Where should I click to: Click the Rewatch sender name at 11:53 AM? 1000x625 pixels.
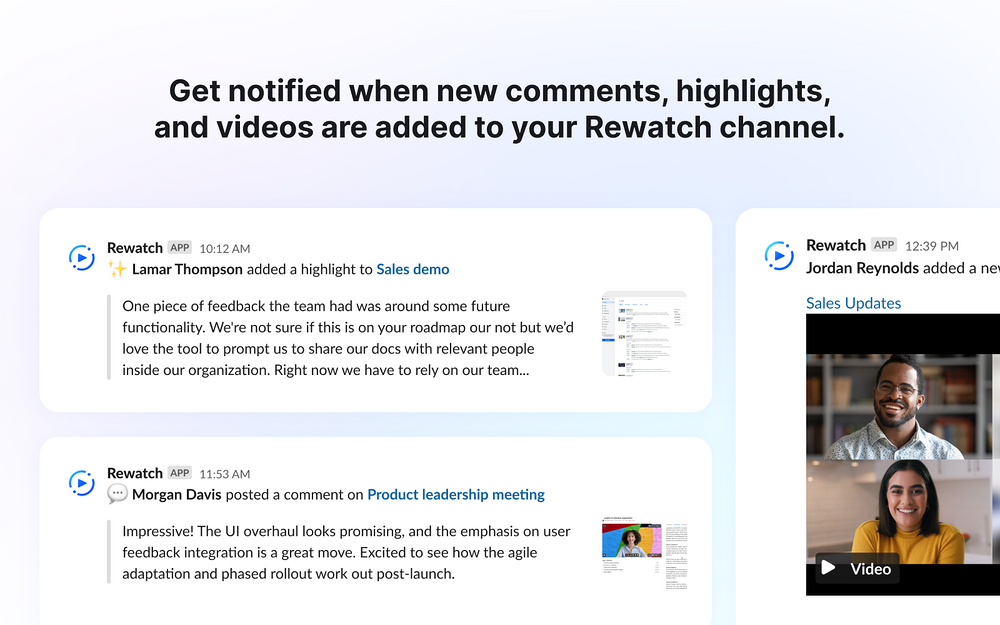tap(135, 473)
